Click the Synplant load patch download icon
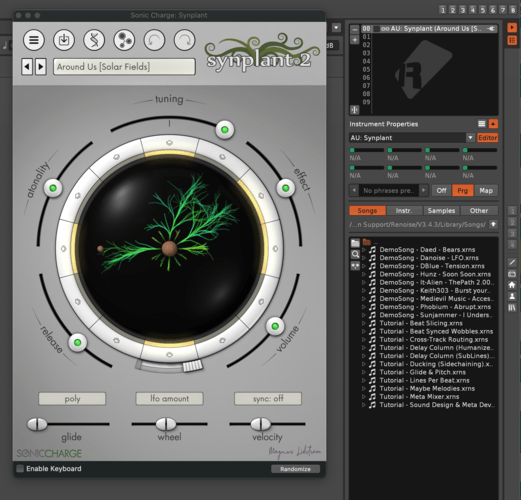Image resolution: width=521 pixels, height=500 pixels. [64, 40]
